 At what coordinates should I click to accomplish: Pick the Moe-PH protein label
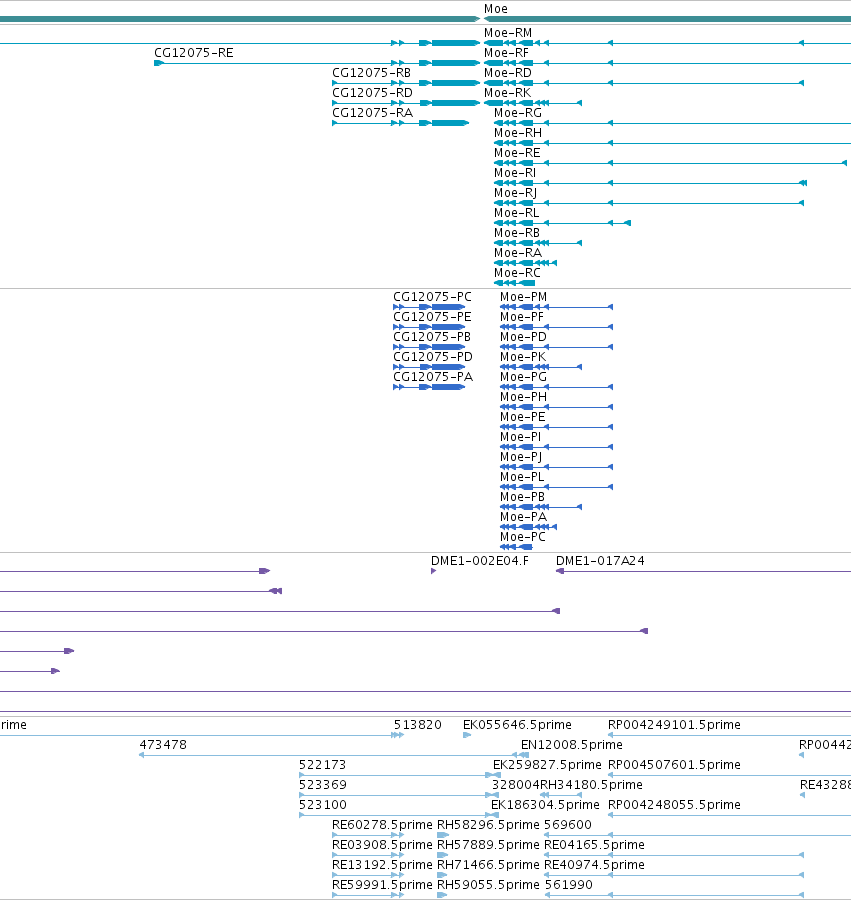click(523, 397)
